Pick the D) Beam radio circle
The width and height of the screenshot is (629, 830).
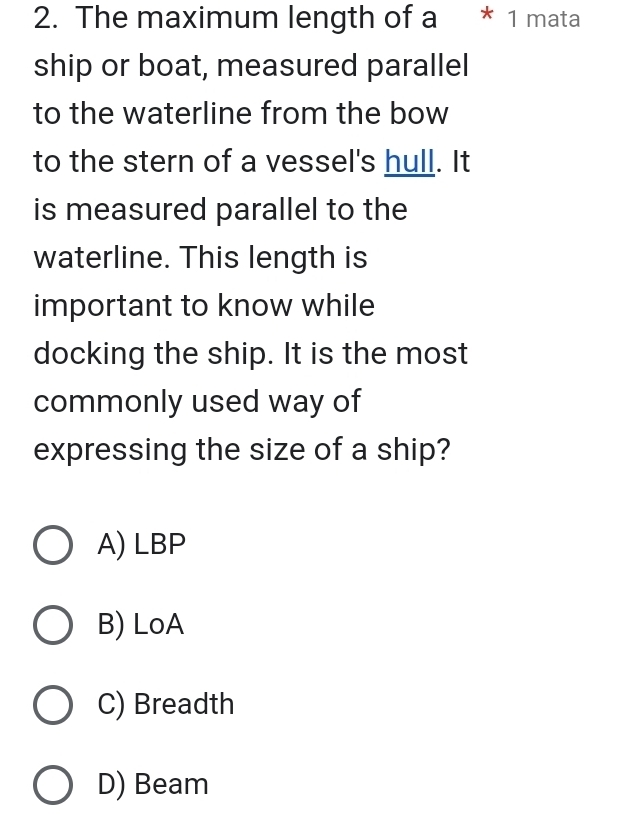tap(54, 785)
